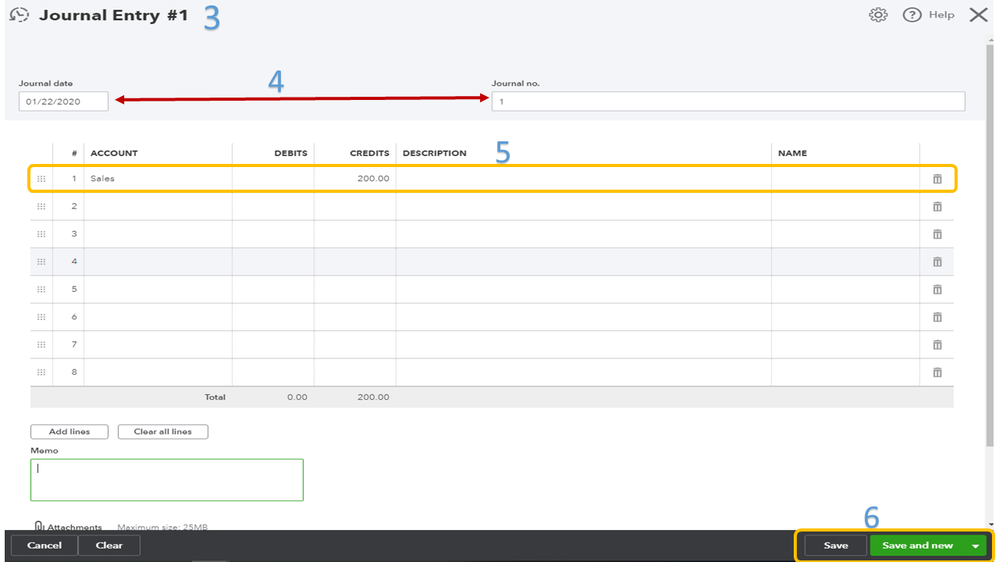Screen dimensions: 999x562
Task: Grab the drag handle of row 3
Action: (41, 234)
